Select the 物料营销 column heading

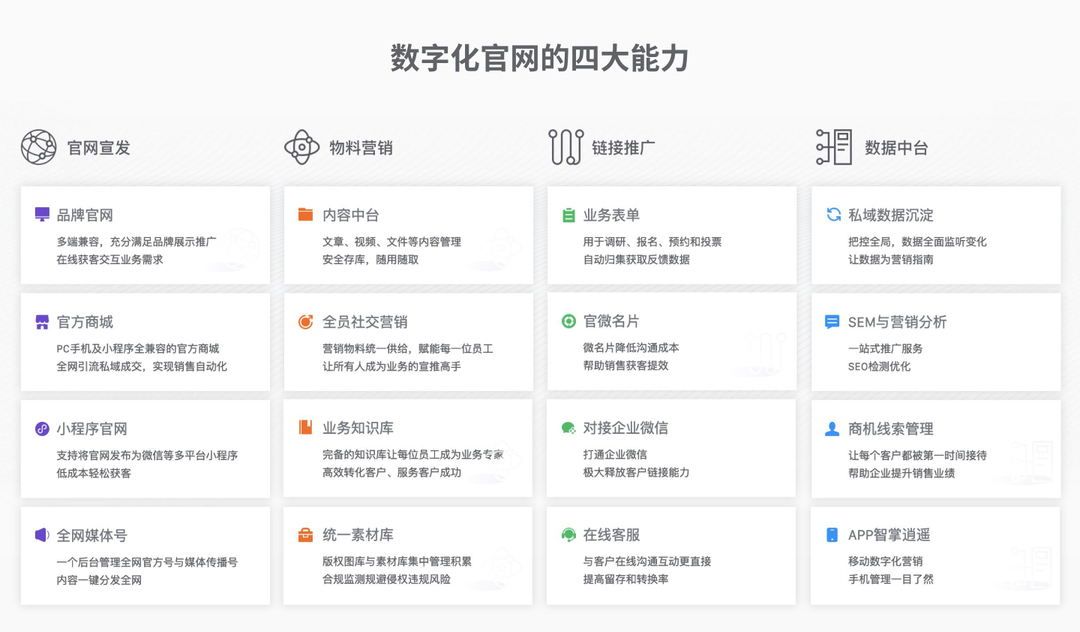361,147
